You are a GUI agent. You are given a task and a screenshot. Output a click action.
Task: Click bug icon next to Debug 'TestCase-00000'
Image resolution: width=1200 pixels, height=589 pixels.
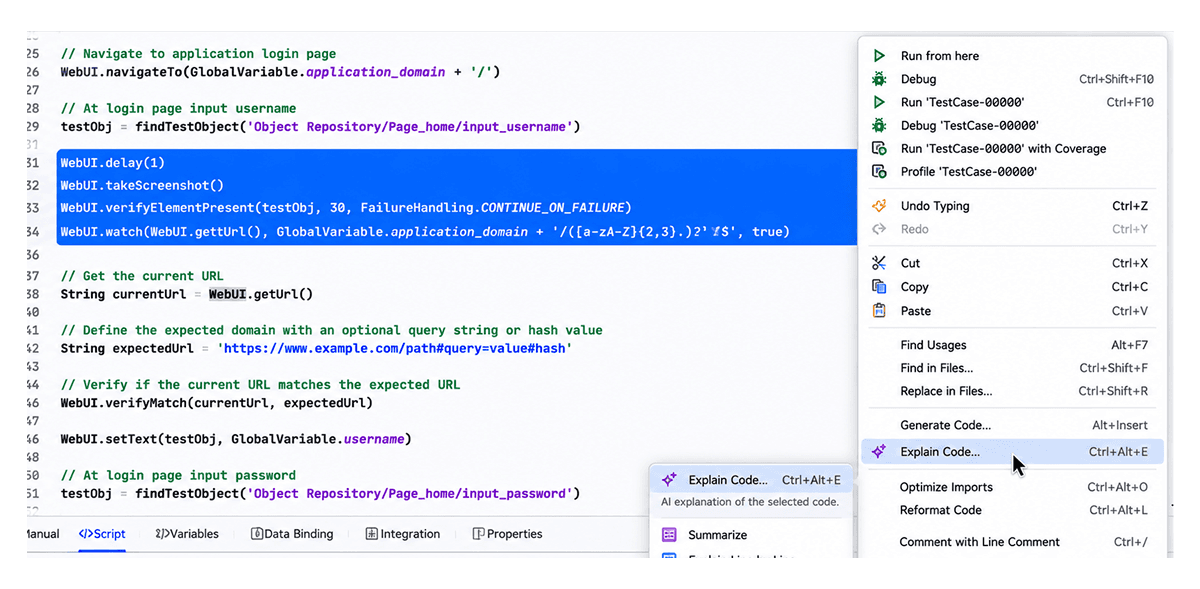coord(879,125)
